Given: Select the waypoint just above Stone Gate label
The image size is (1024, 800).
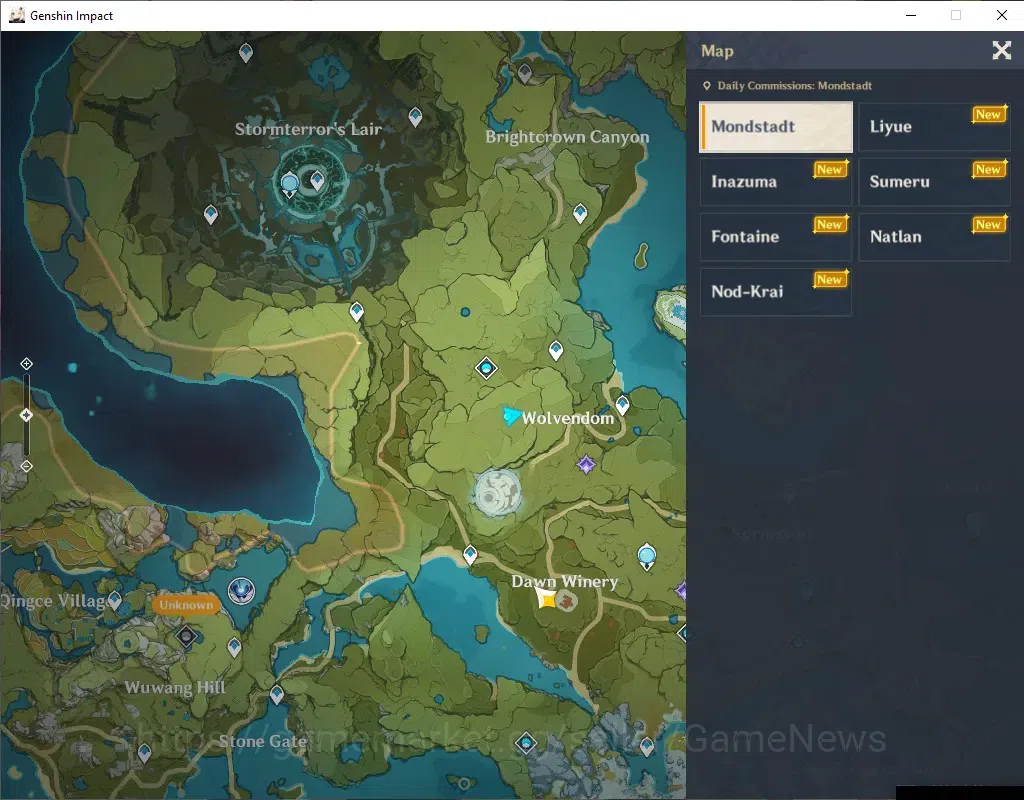Looking at the screenshot, I should coord(277,694).
